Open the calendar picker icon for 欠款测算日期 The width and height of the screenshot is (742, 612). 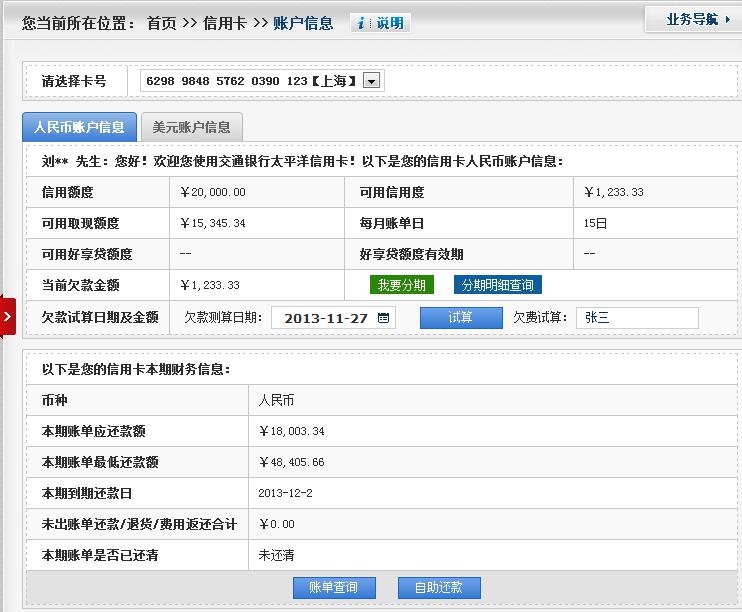pos(383,318)
